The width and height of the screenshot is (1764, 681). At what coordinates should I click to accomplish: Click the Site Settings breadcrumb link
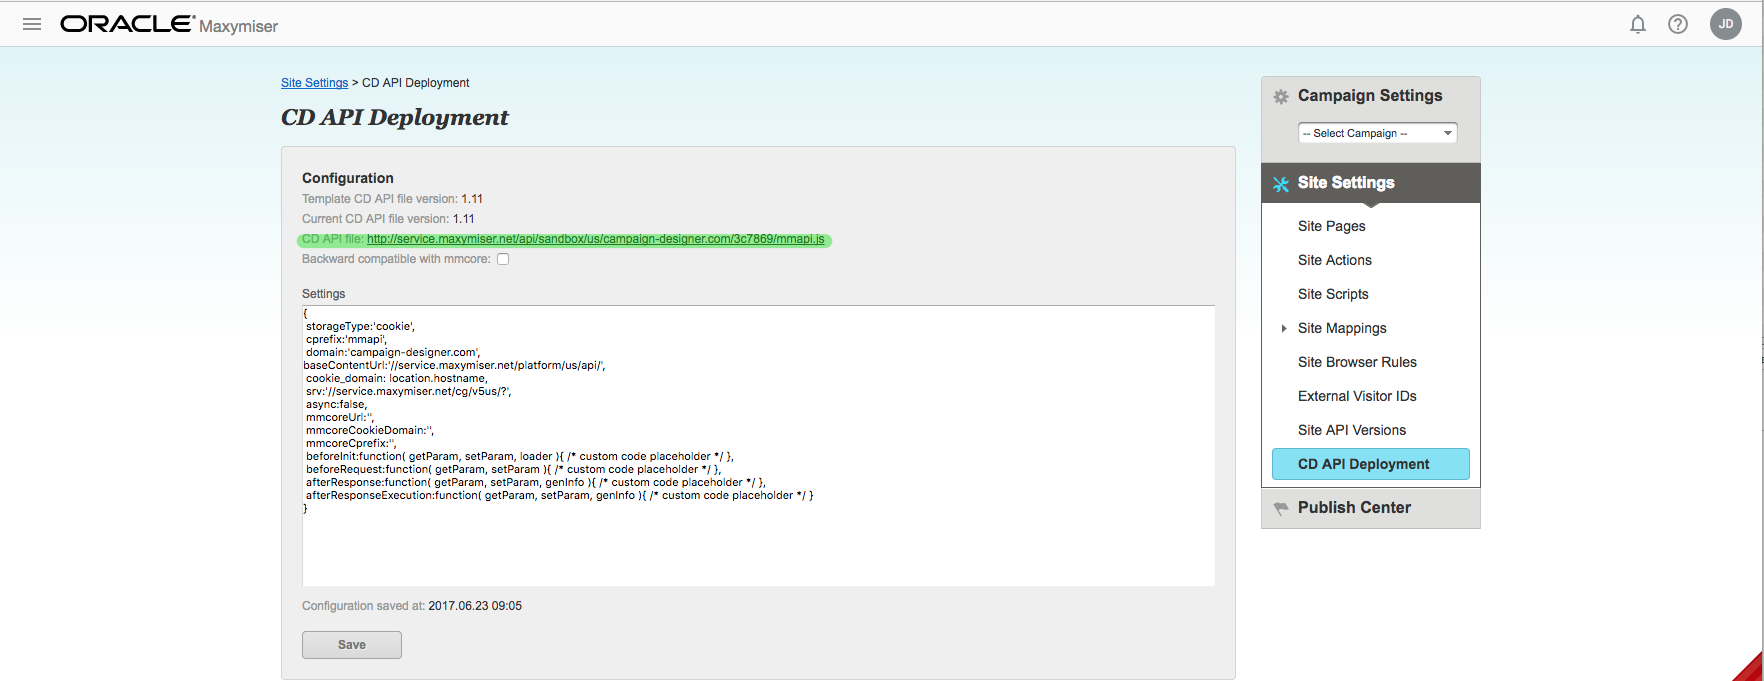(314, 83)
